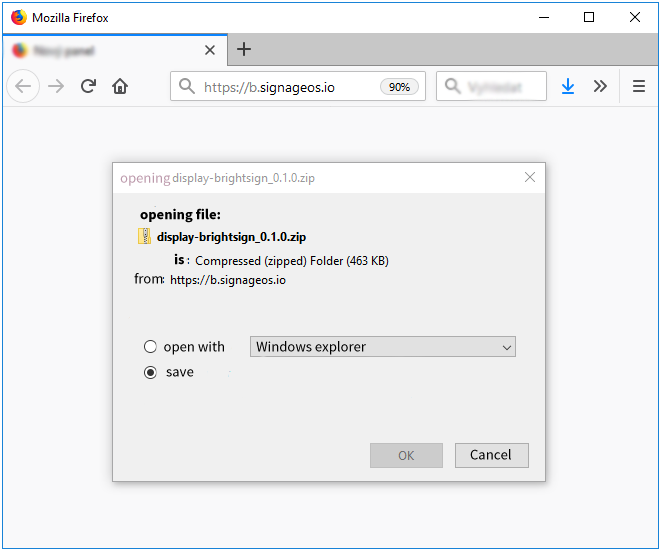Cancel the file download dialog
Image resolution: width=661 pixels, height=551 pixels.
click(x=492, y=455)
